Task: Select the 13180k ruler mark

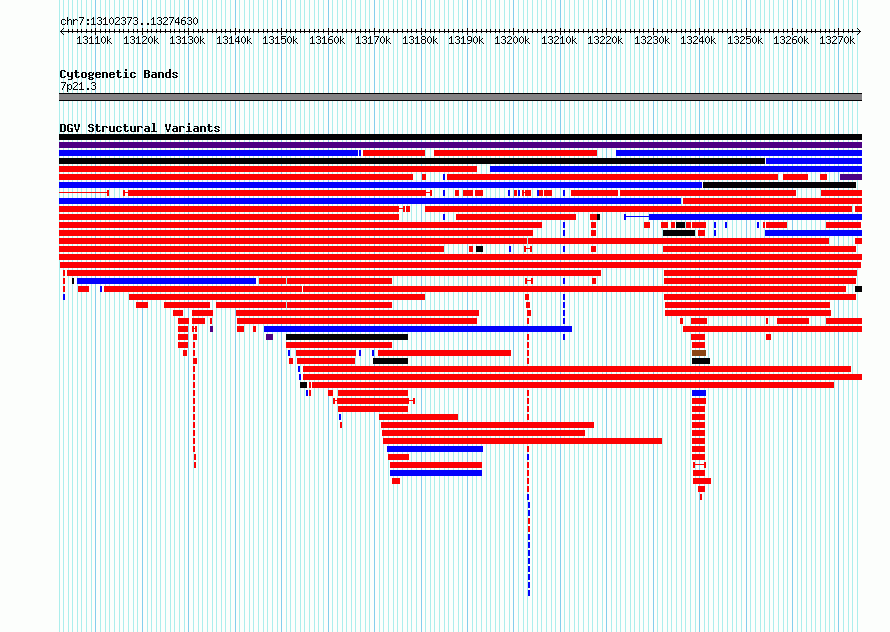Action: (420, 40)
